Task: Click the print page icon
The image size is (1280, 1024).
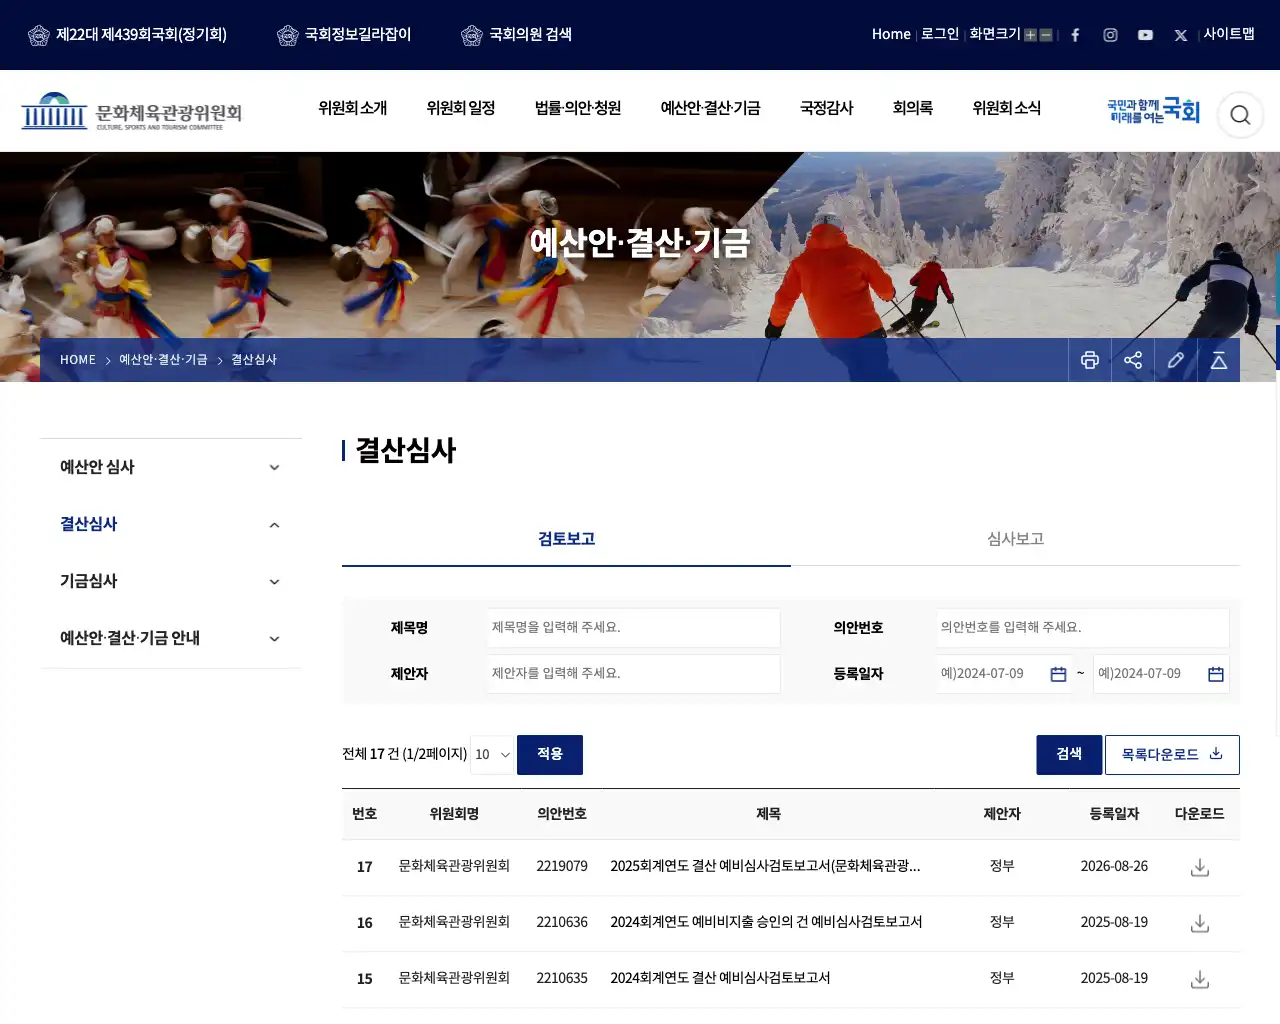Action: (x=1090, y=360)
